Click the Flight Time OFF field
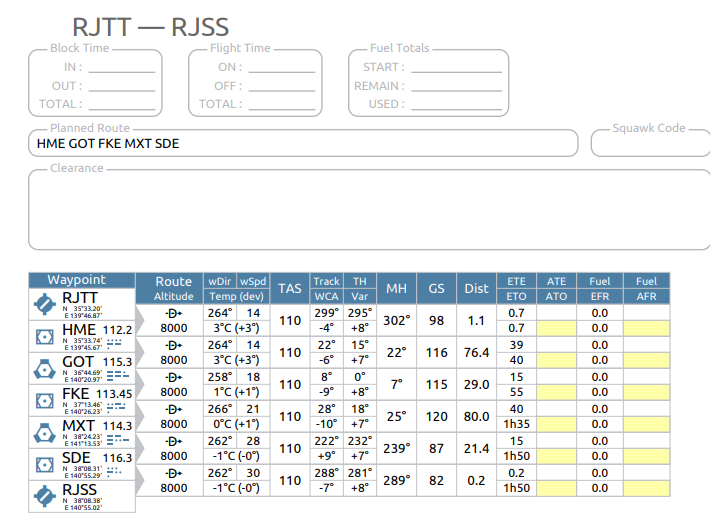This screenshot has width=710, height=523. pos(282,86)
